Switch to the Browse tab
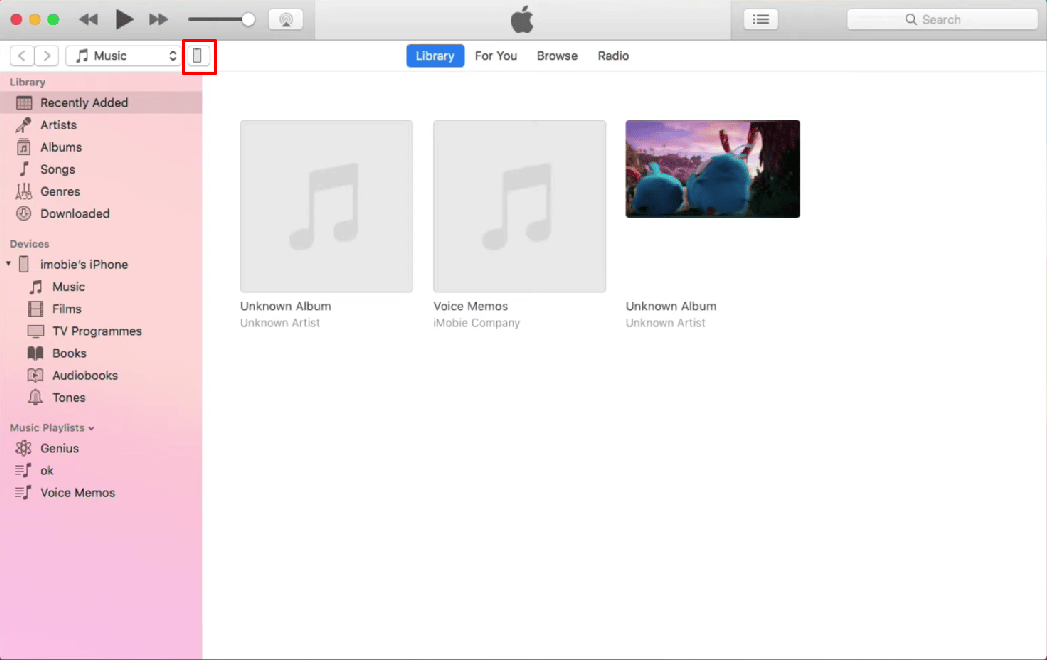The image size is (1047, 660). [557, 56]
